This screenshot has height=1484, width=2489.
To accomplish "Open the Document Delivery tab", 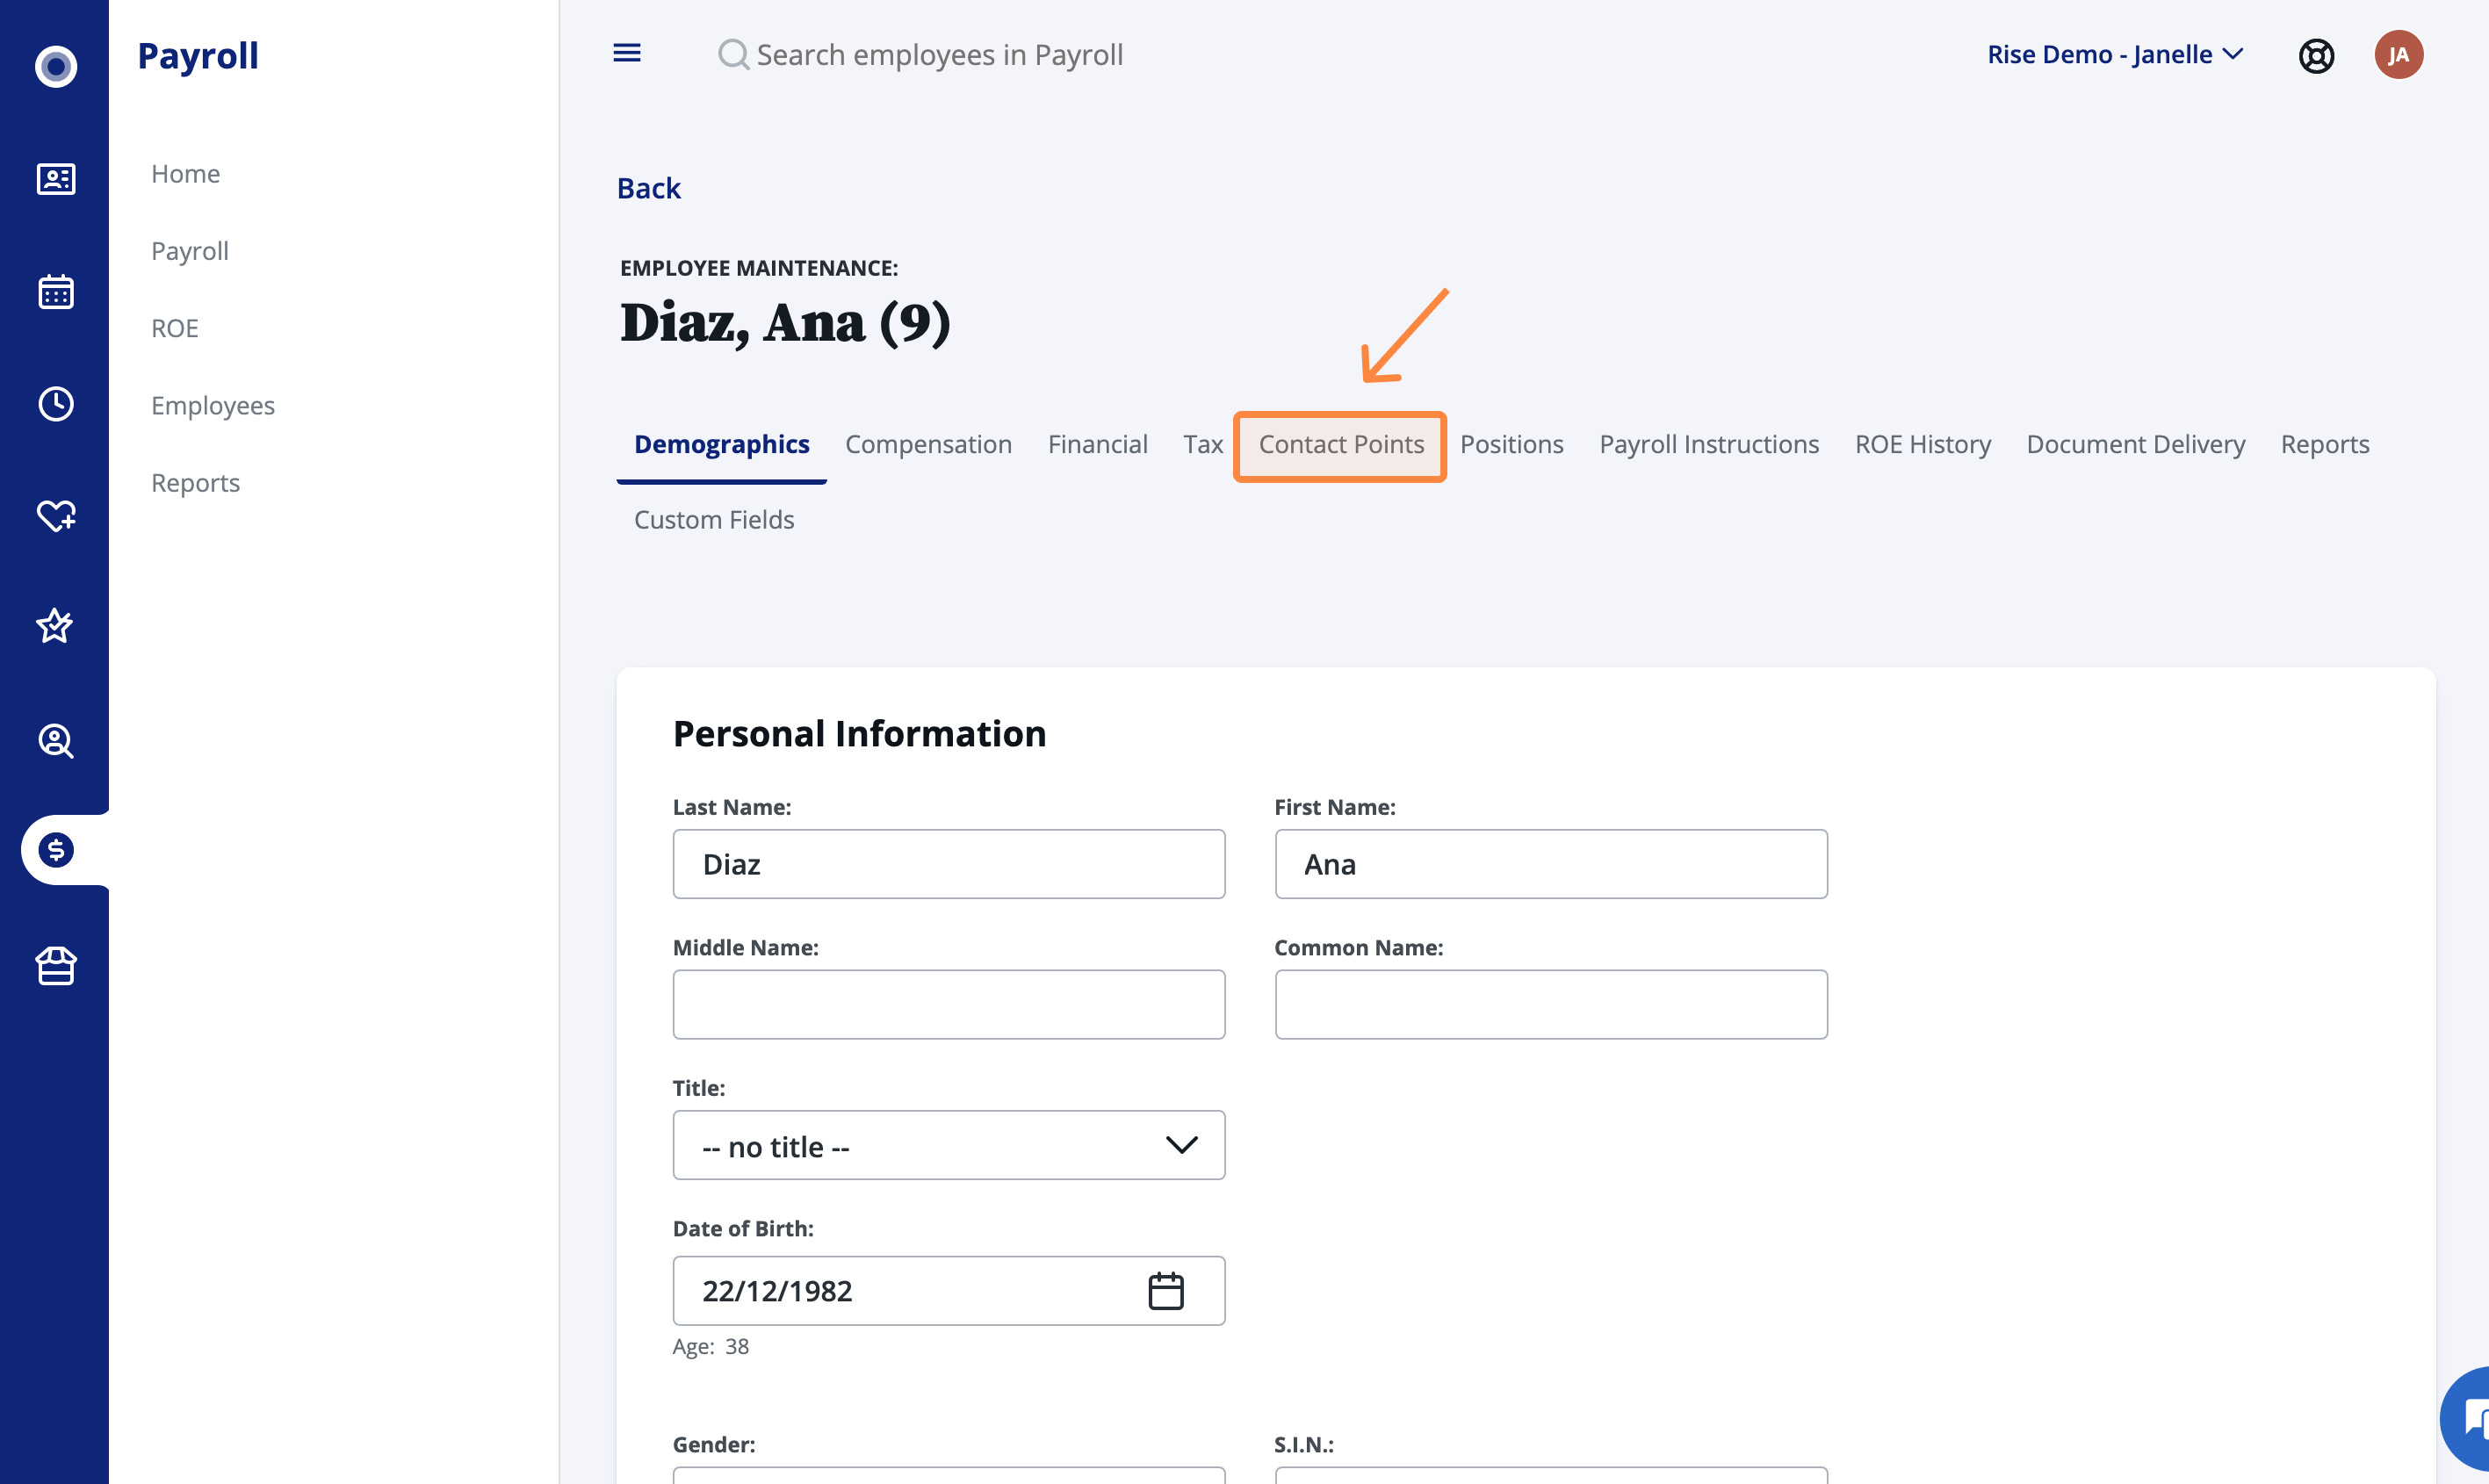I will (2135, 444).
